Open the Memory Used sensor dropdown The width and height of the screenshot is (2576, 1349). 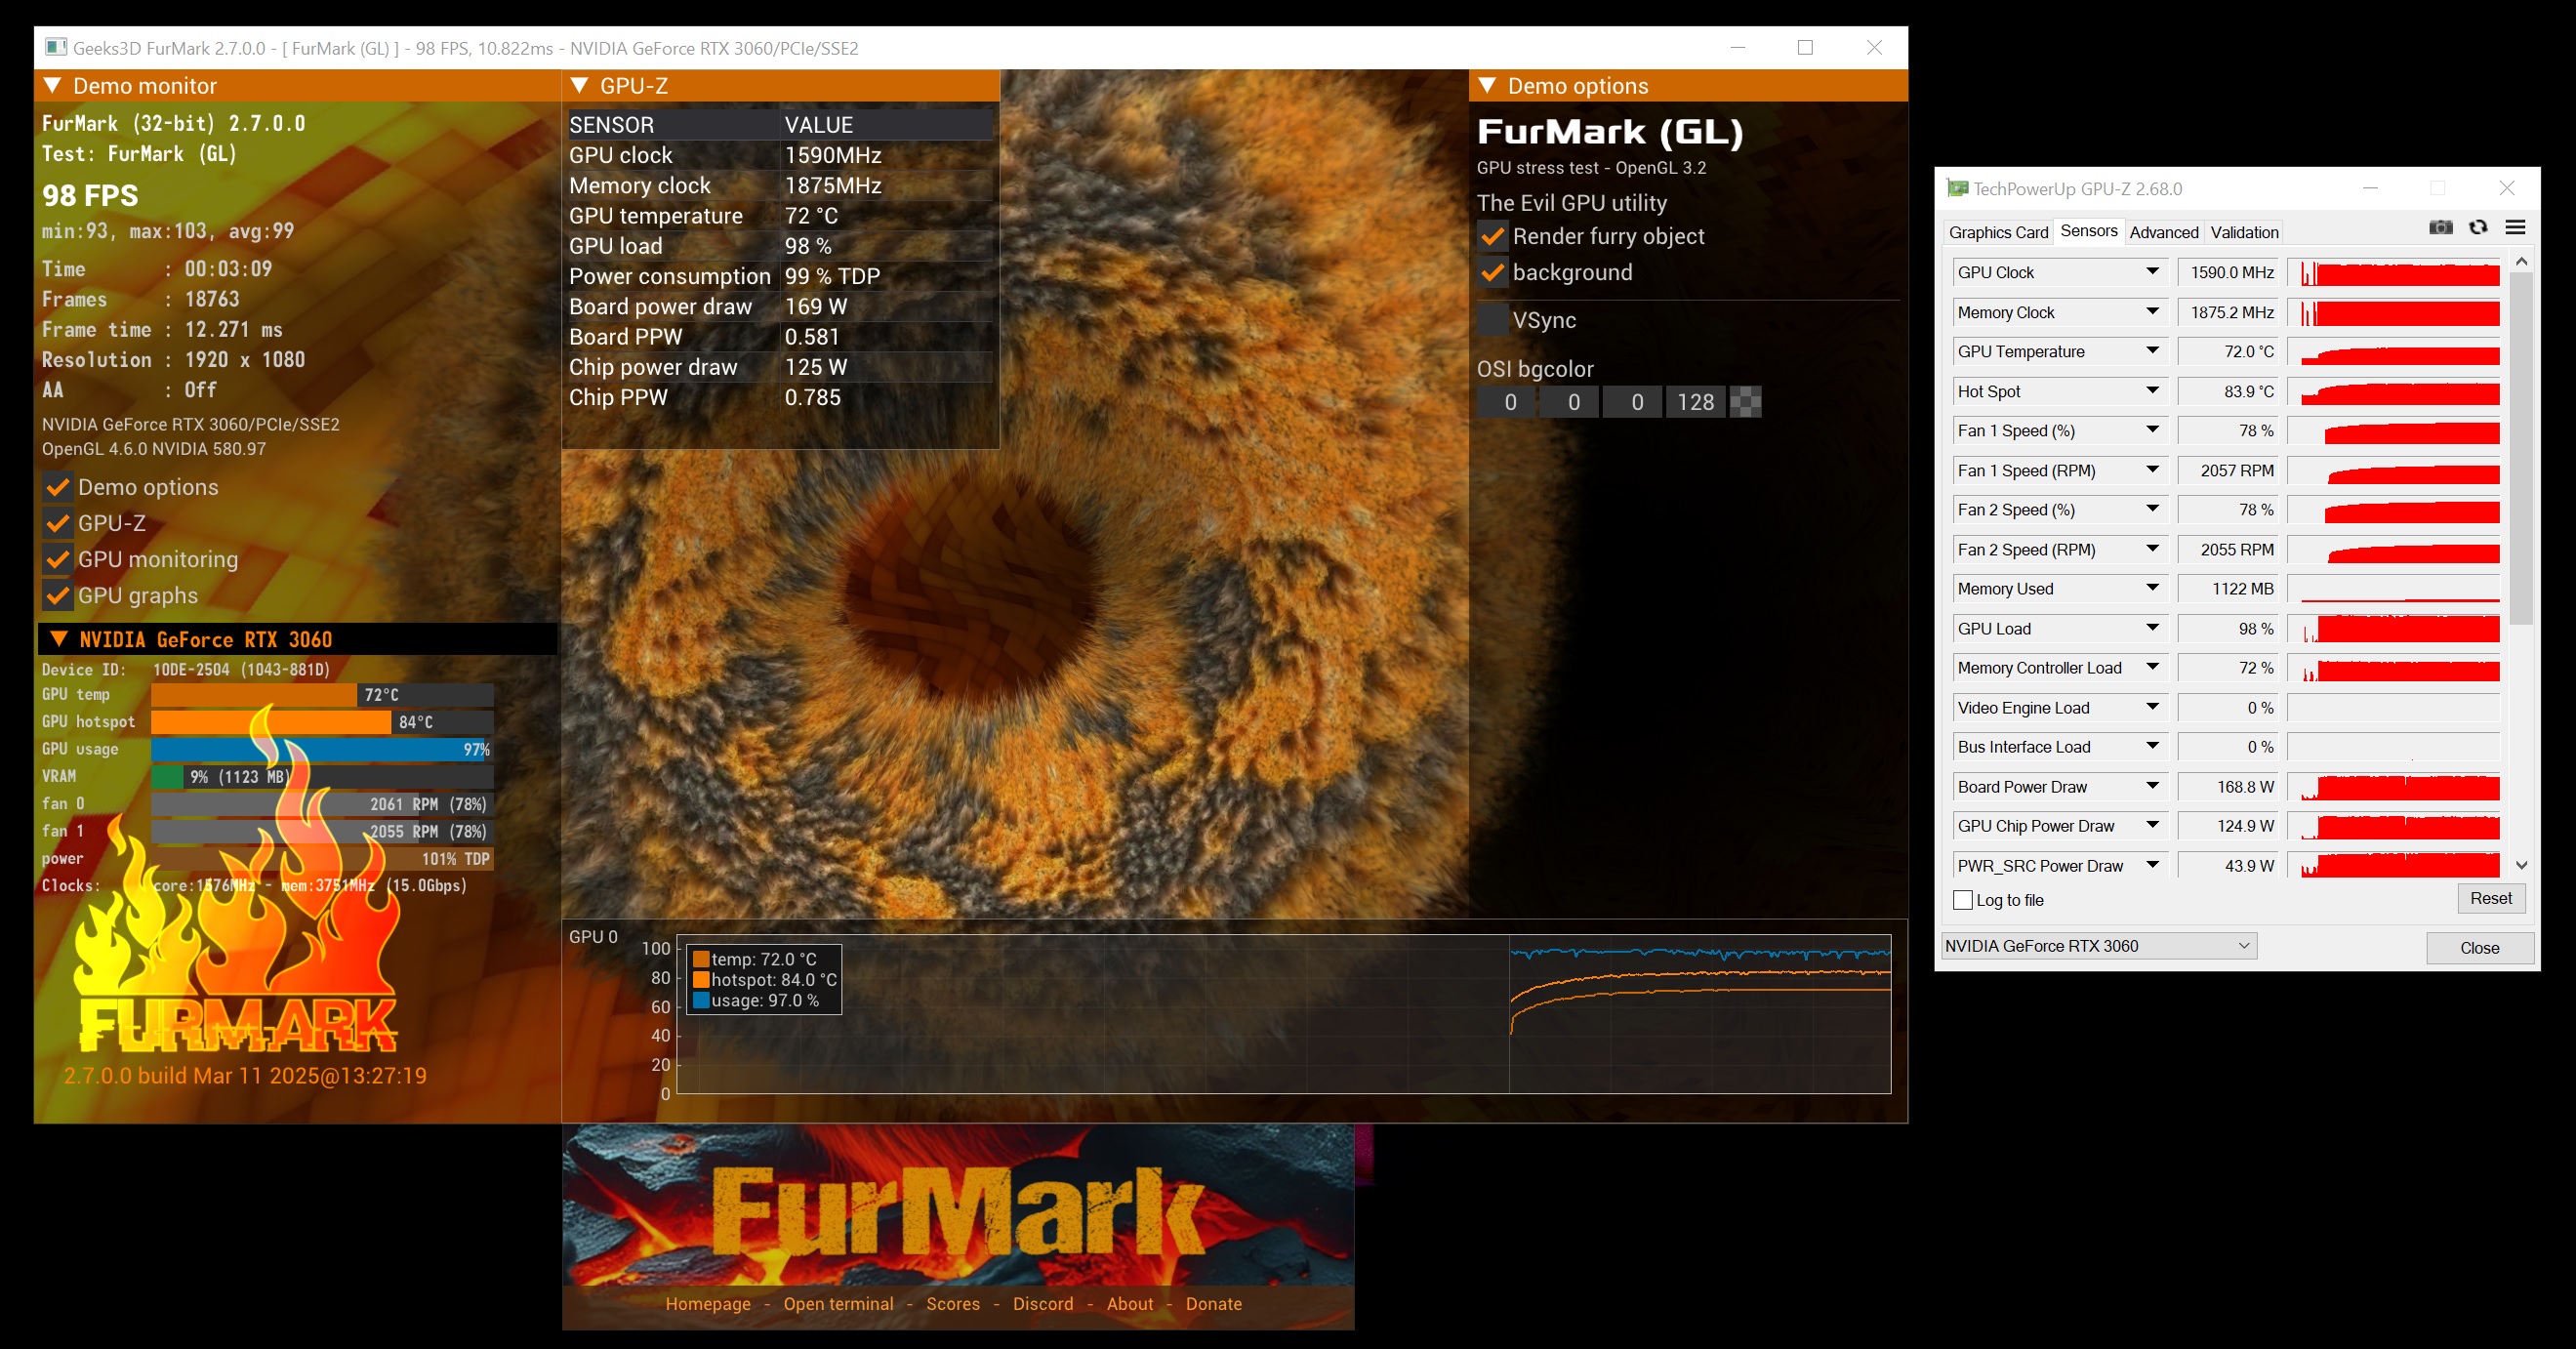tap(2152, 588)
